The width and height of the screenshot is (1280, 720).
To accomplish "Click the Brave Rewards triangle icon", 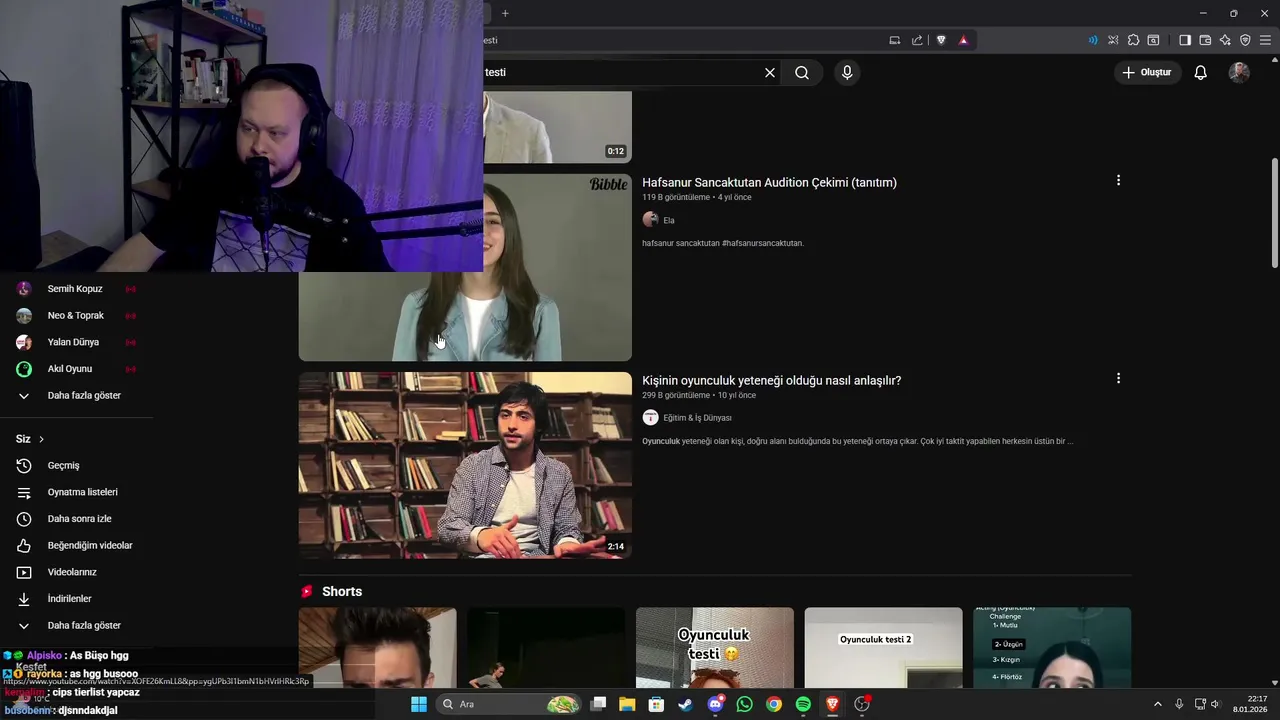I will click(964, 40).
